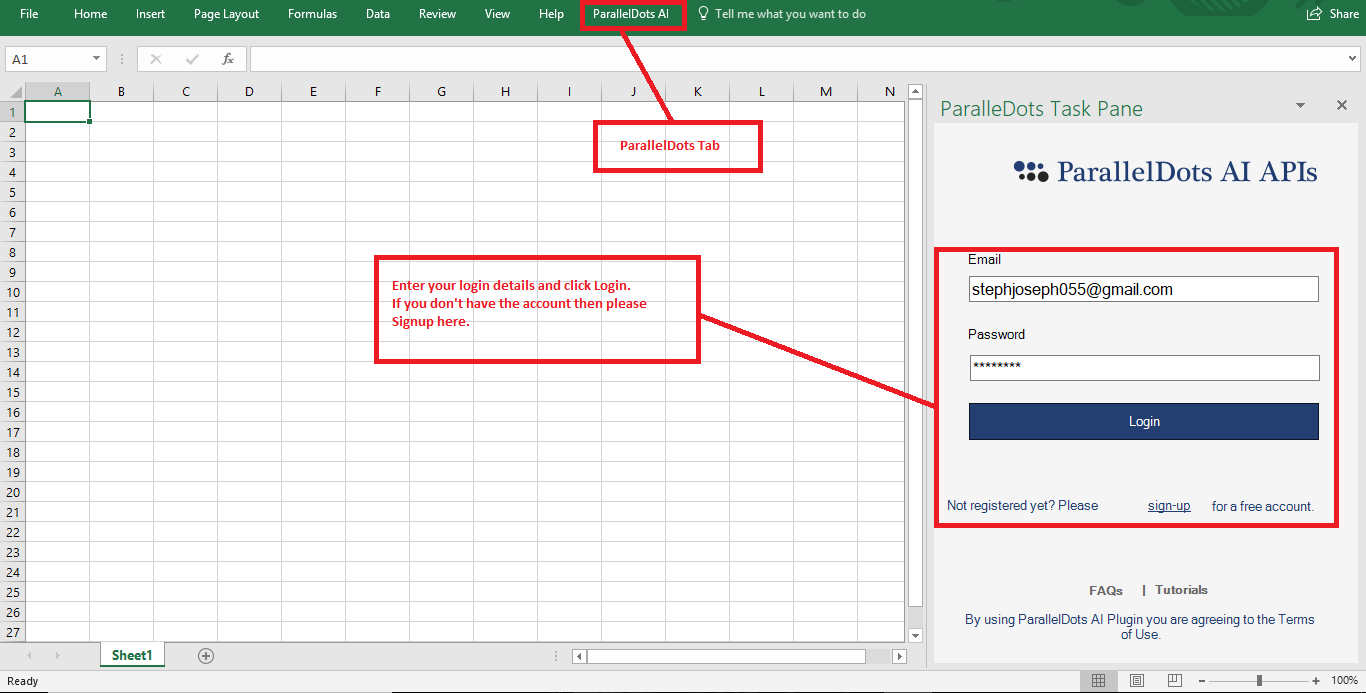Click the Login button
The width and height of the screenshot is (1366, 693).
point(1144,421)
